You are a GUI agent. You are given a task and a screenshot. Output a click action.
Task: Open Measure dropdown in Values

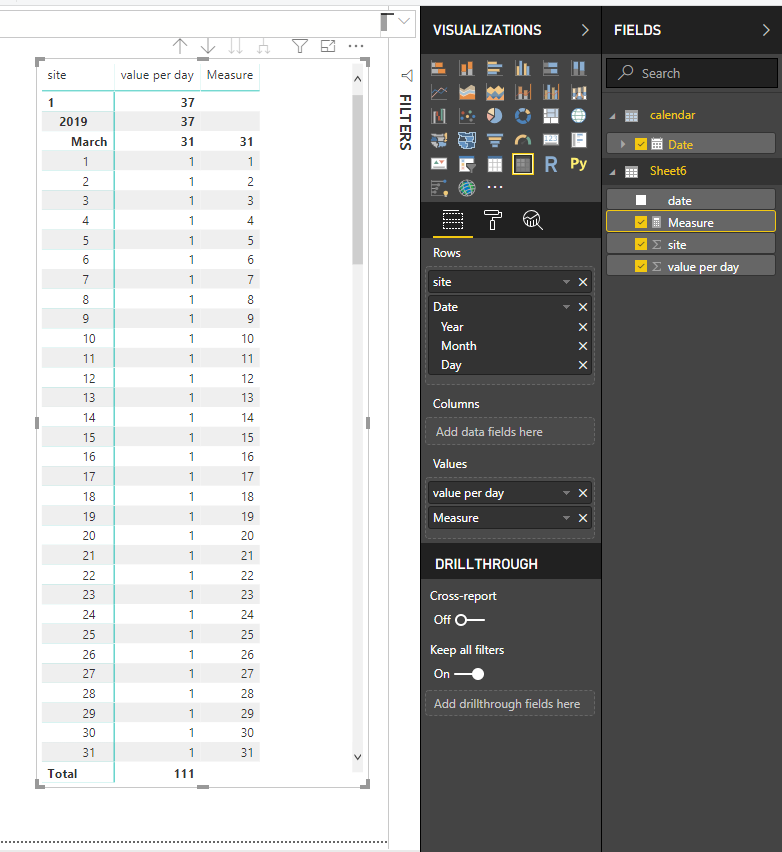tap(566, 518)
